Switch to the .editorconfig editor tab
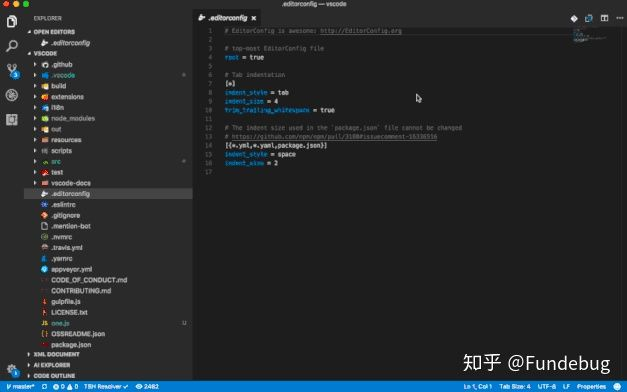 point(227,18)
